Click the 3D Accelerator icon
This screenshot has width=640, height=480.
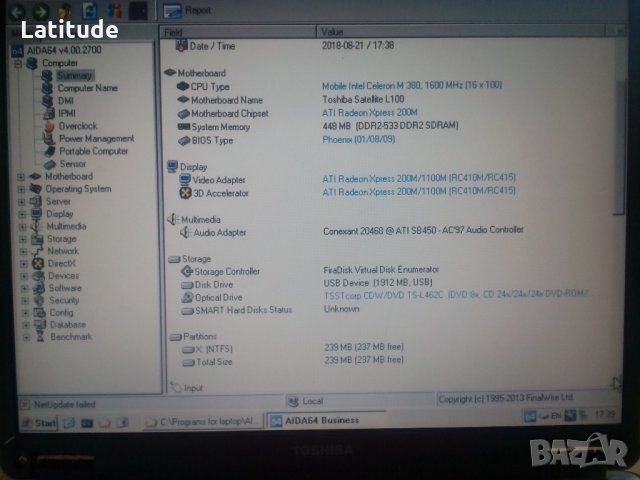(185, 193)
